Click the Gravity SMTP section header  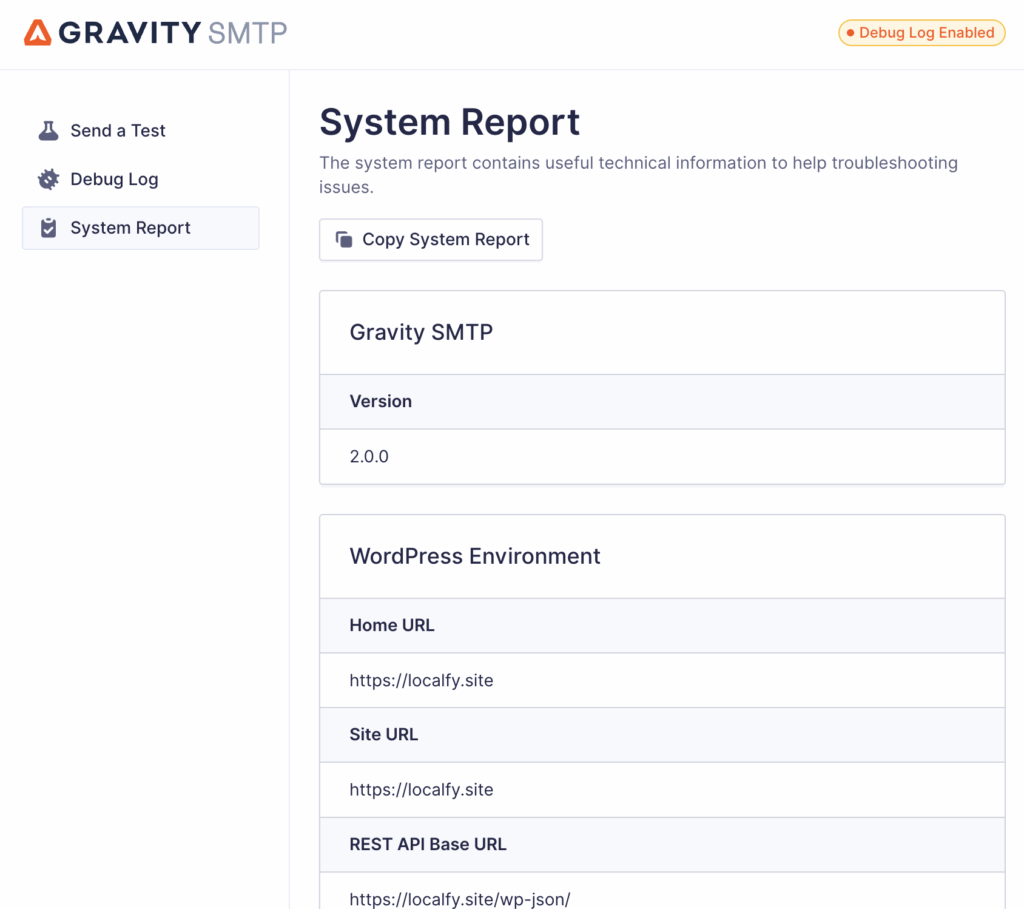click(x=420, y=331)
